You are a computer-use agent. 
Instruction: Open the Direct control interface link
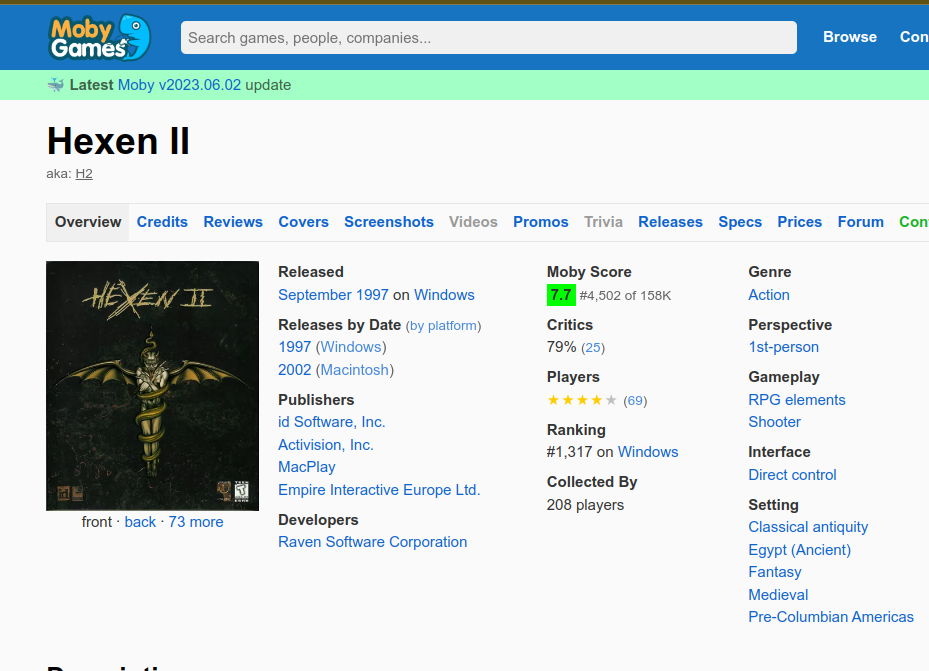pos(792,475)
